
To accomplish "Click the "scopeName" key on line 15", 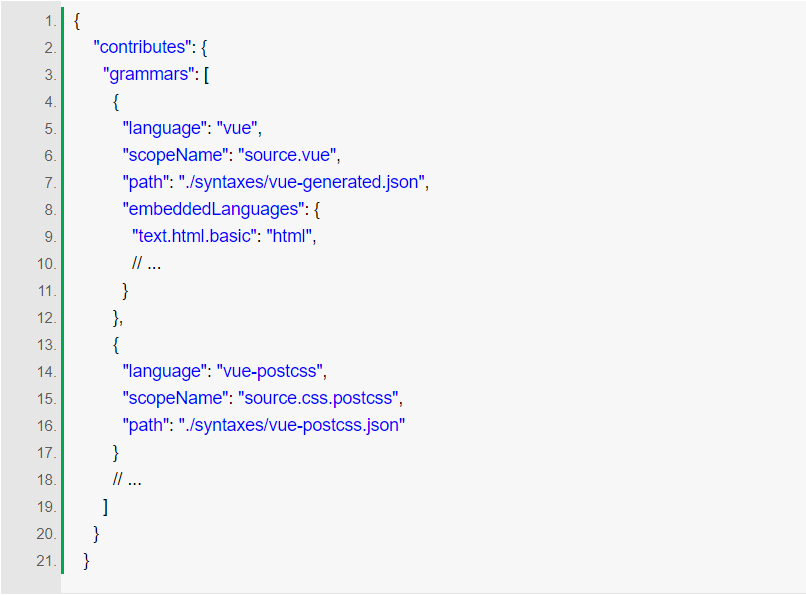I will point(175,398).
